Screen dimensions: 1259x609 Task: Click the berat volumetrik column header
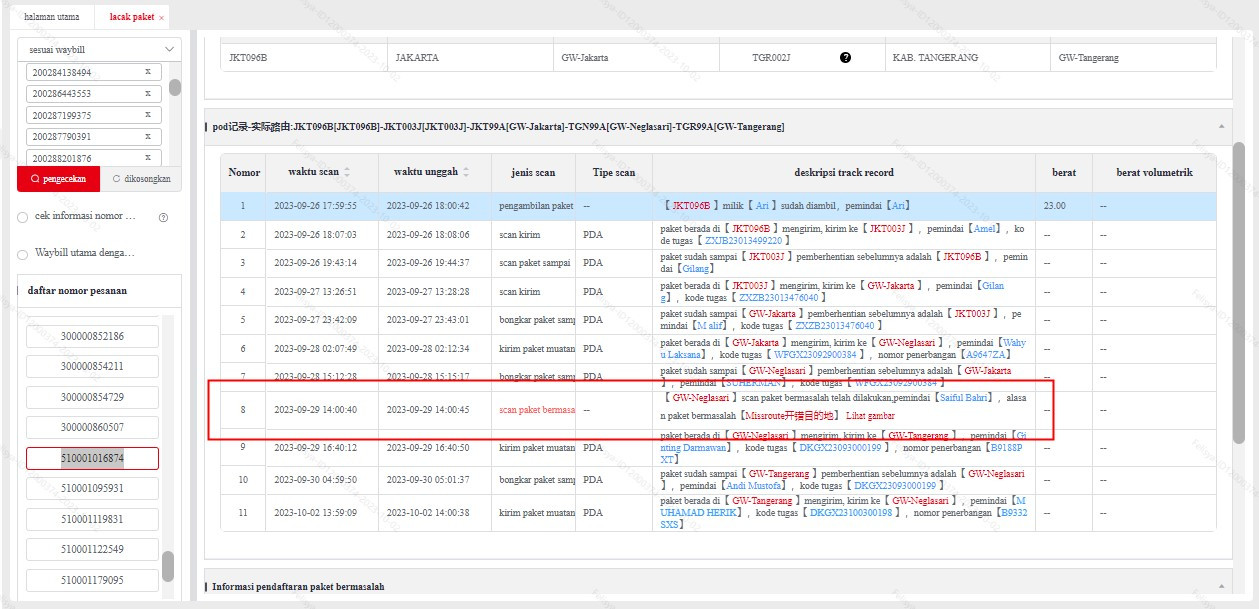point(1154,172)
